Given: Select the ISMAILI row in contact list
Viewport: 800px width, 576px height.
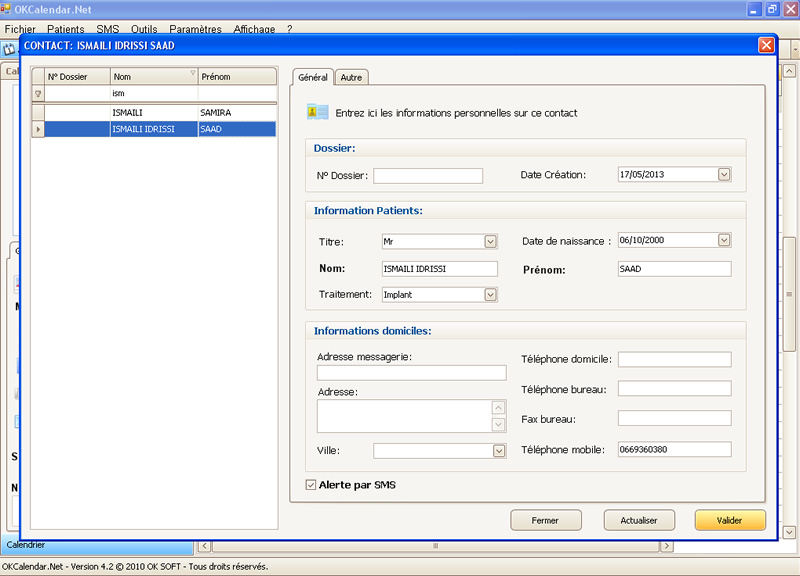Looking at the screenshot, I should [x=154, y=113].
